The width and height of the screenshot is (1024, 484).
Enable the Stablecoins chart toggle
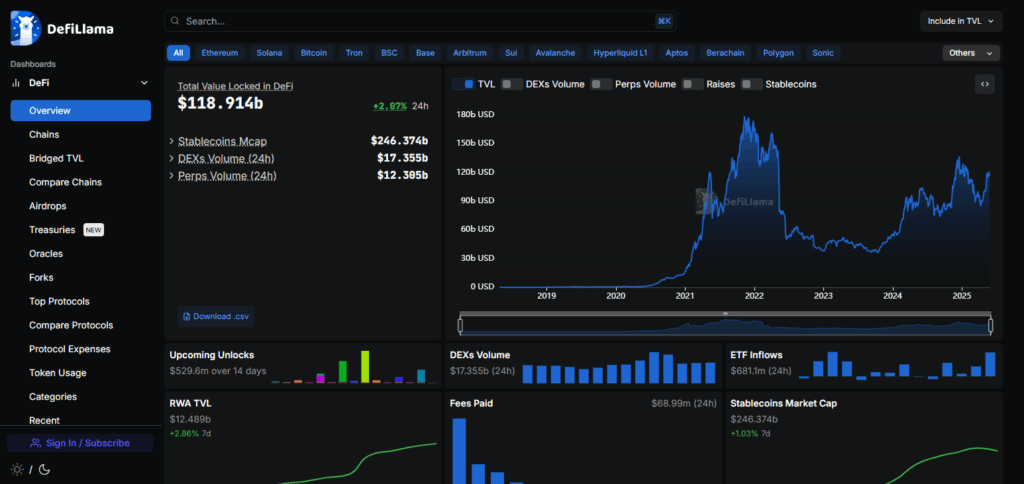click(750, 85)
